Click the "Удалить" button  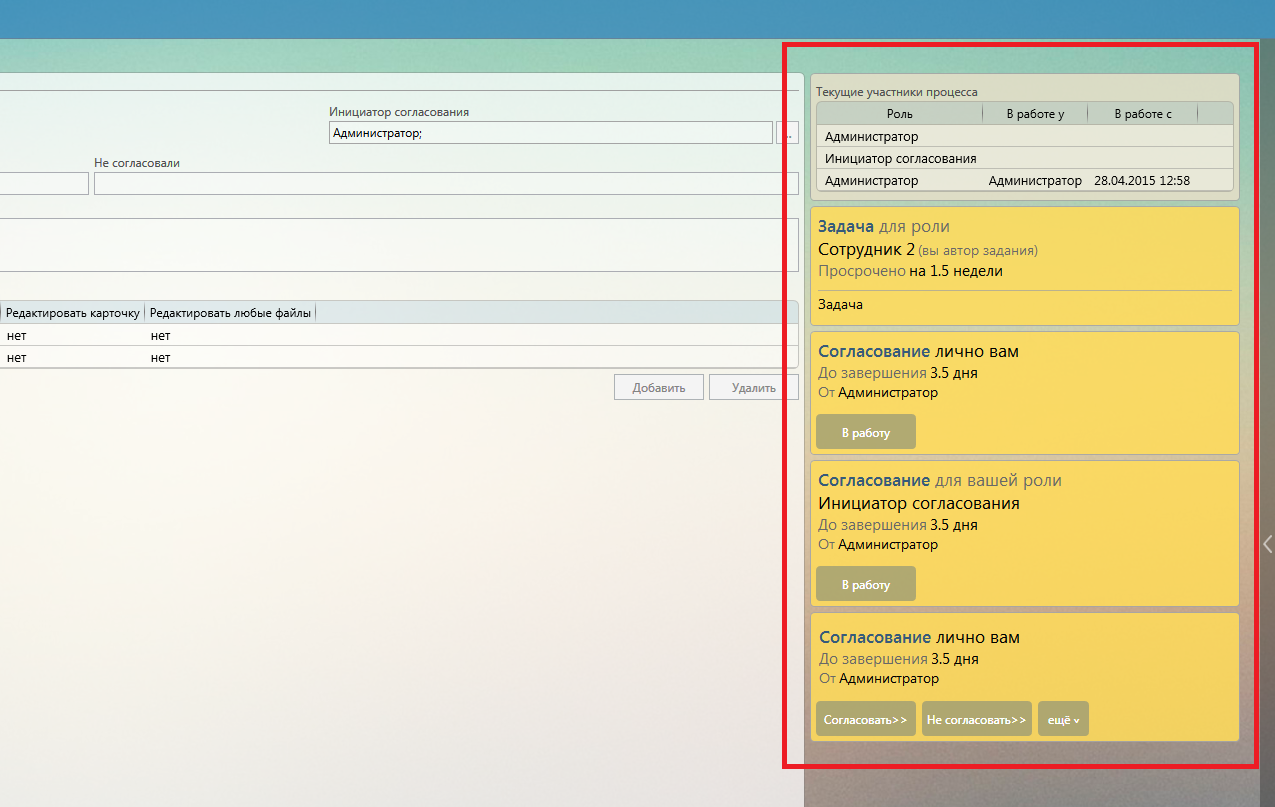[752, 387]
